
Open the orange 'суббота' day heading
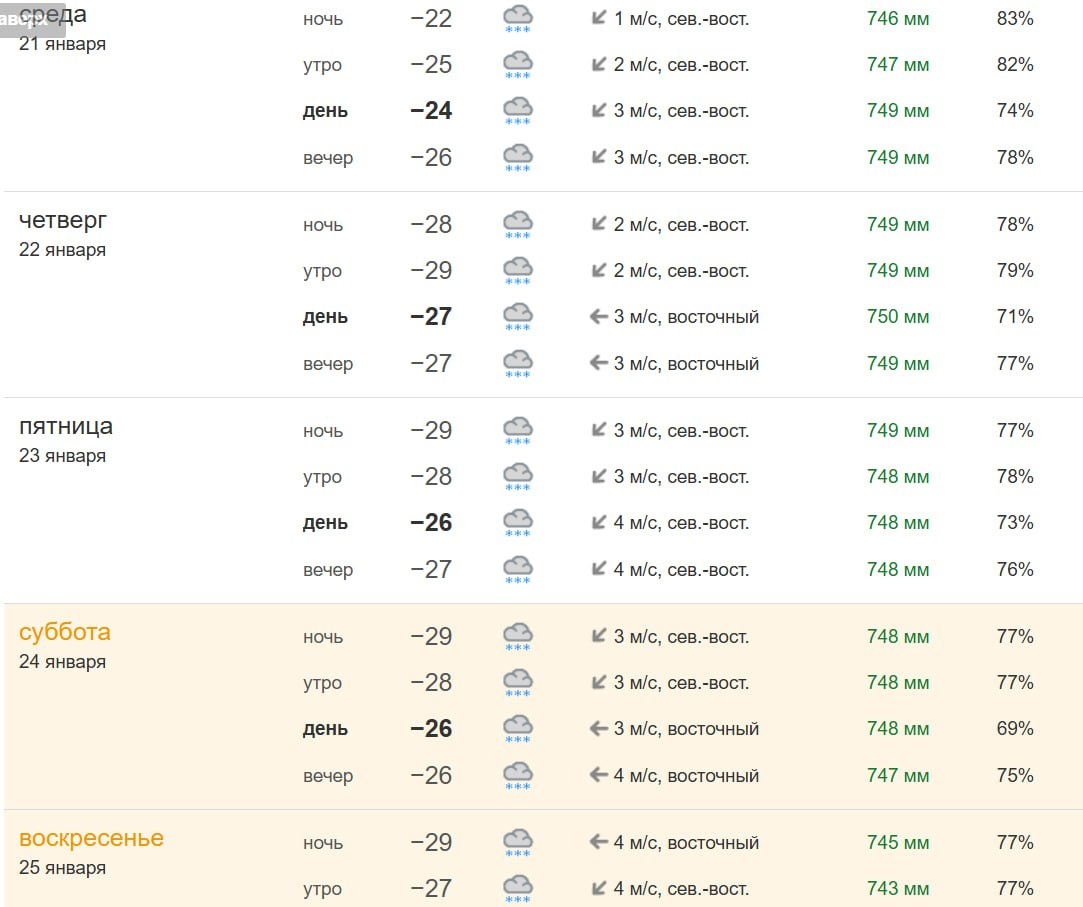64,632
